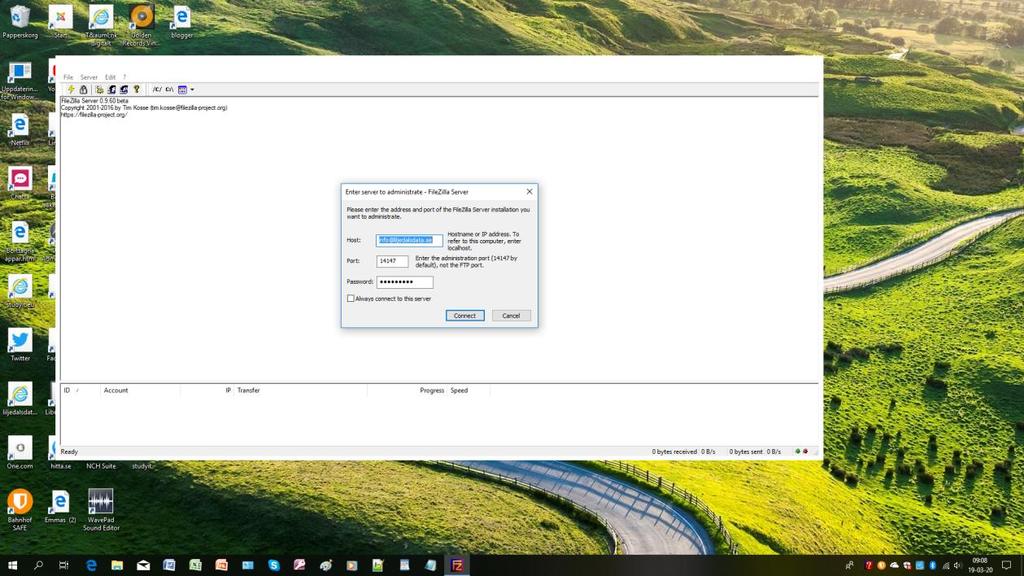Tick the Always connect to this server checkbox

tap(351, 298)
